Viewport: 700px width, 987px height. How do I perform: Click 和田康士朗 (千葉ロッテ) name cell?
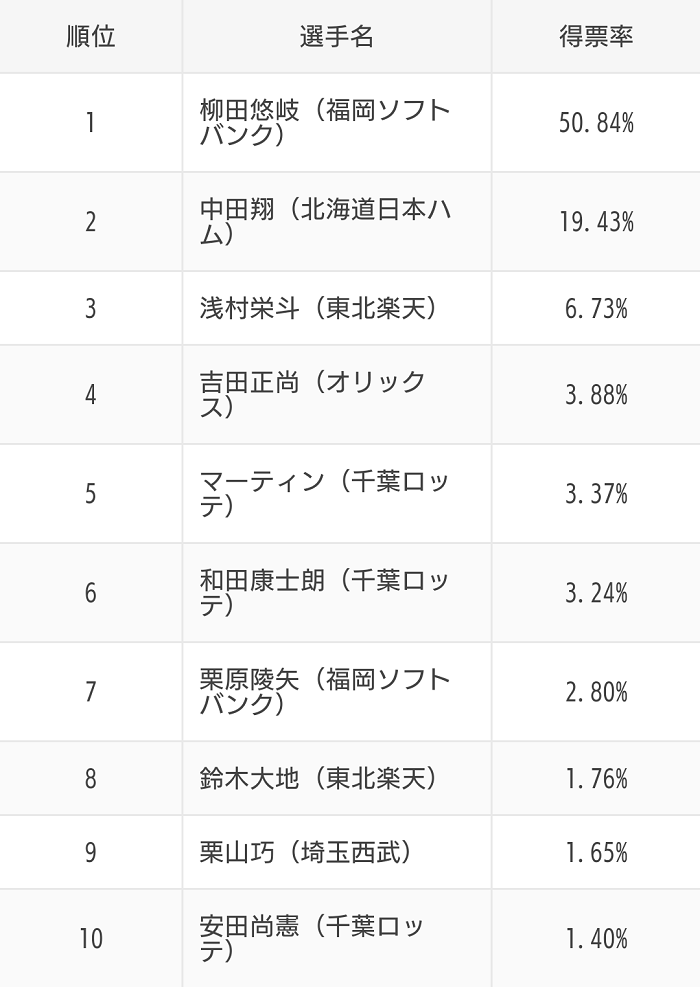click(x=337, y=592)
